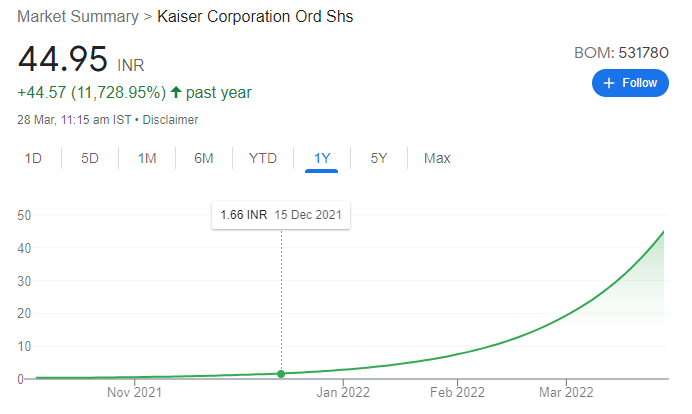The image size is (692, 414).
Task: Show the 1M chart range
Action: [x=147, y=158]
